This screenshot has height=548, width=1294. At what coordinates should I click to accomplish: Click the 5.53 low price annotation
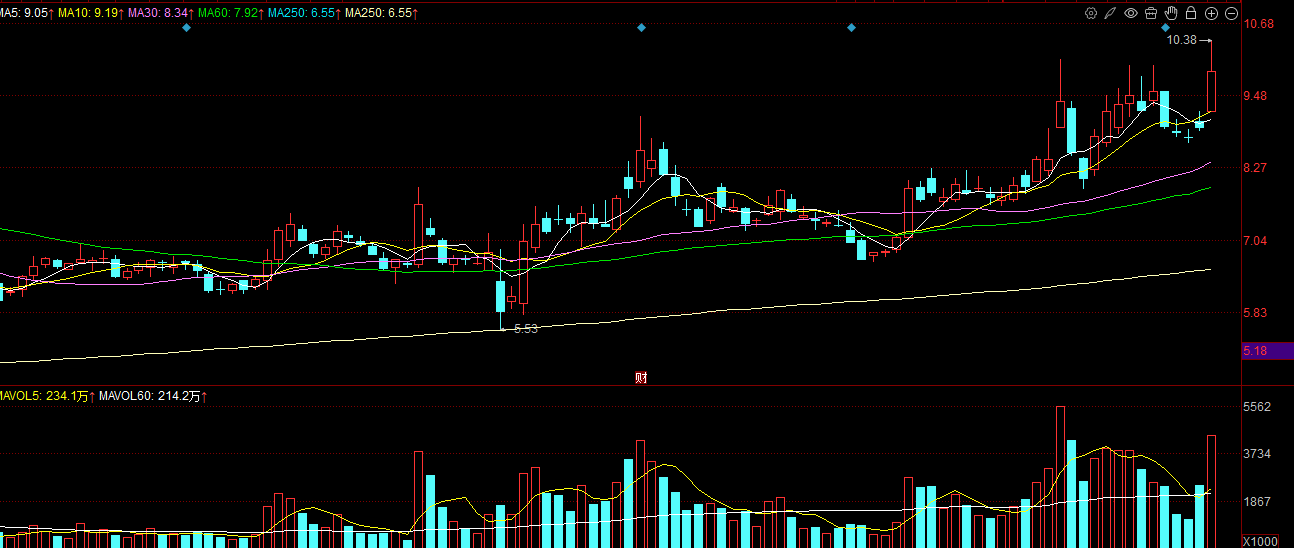pyautogui.click(x=526, y=328)
